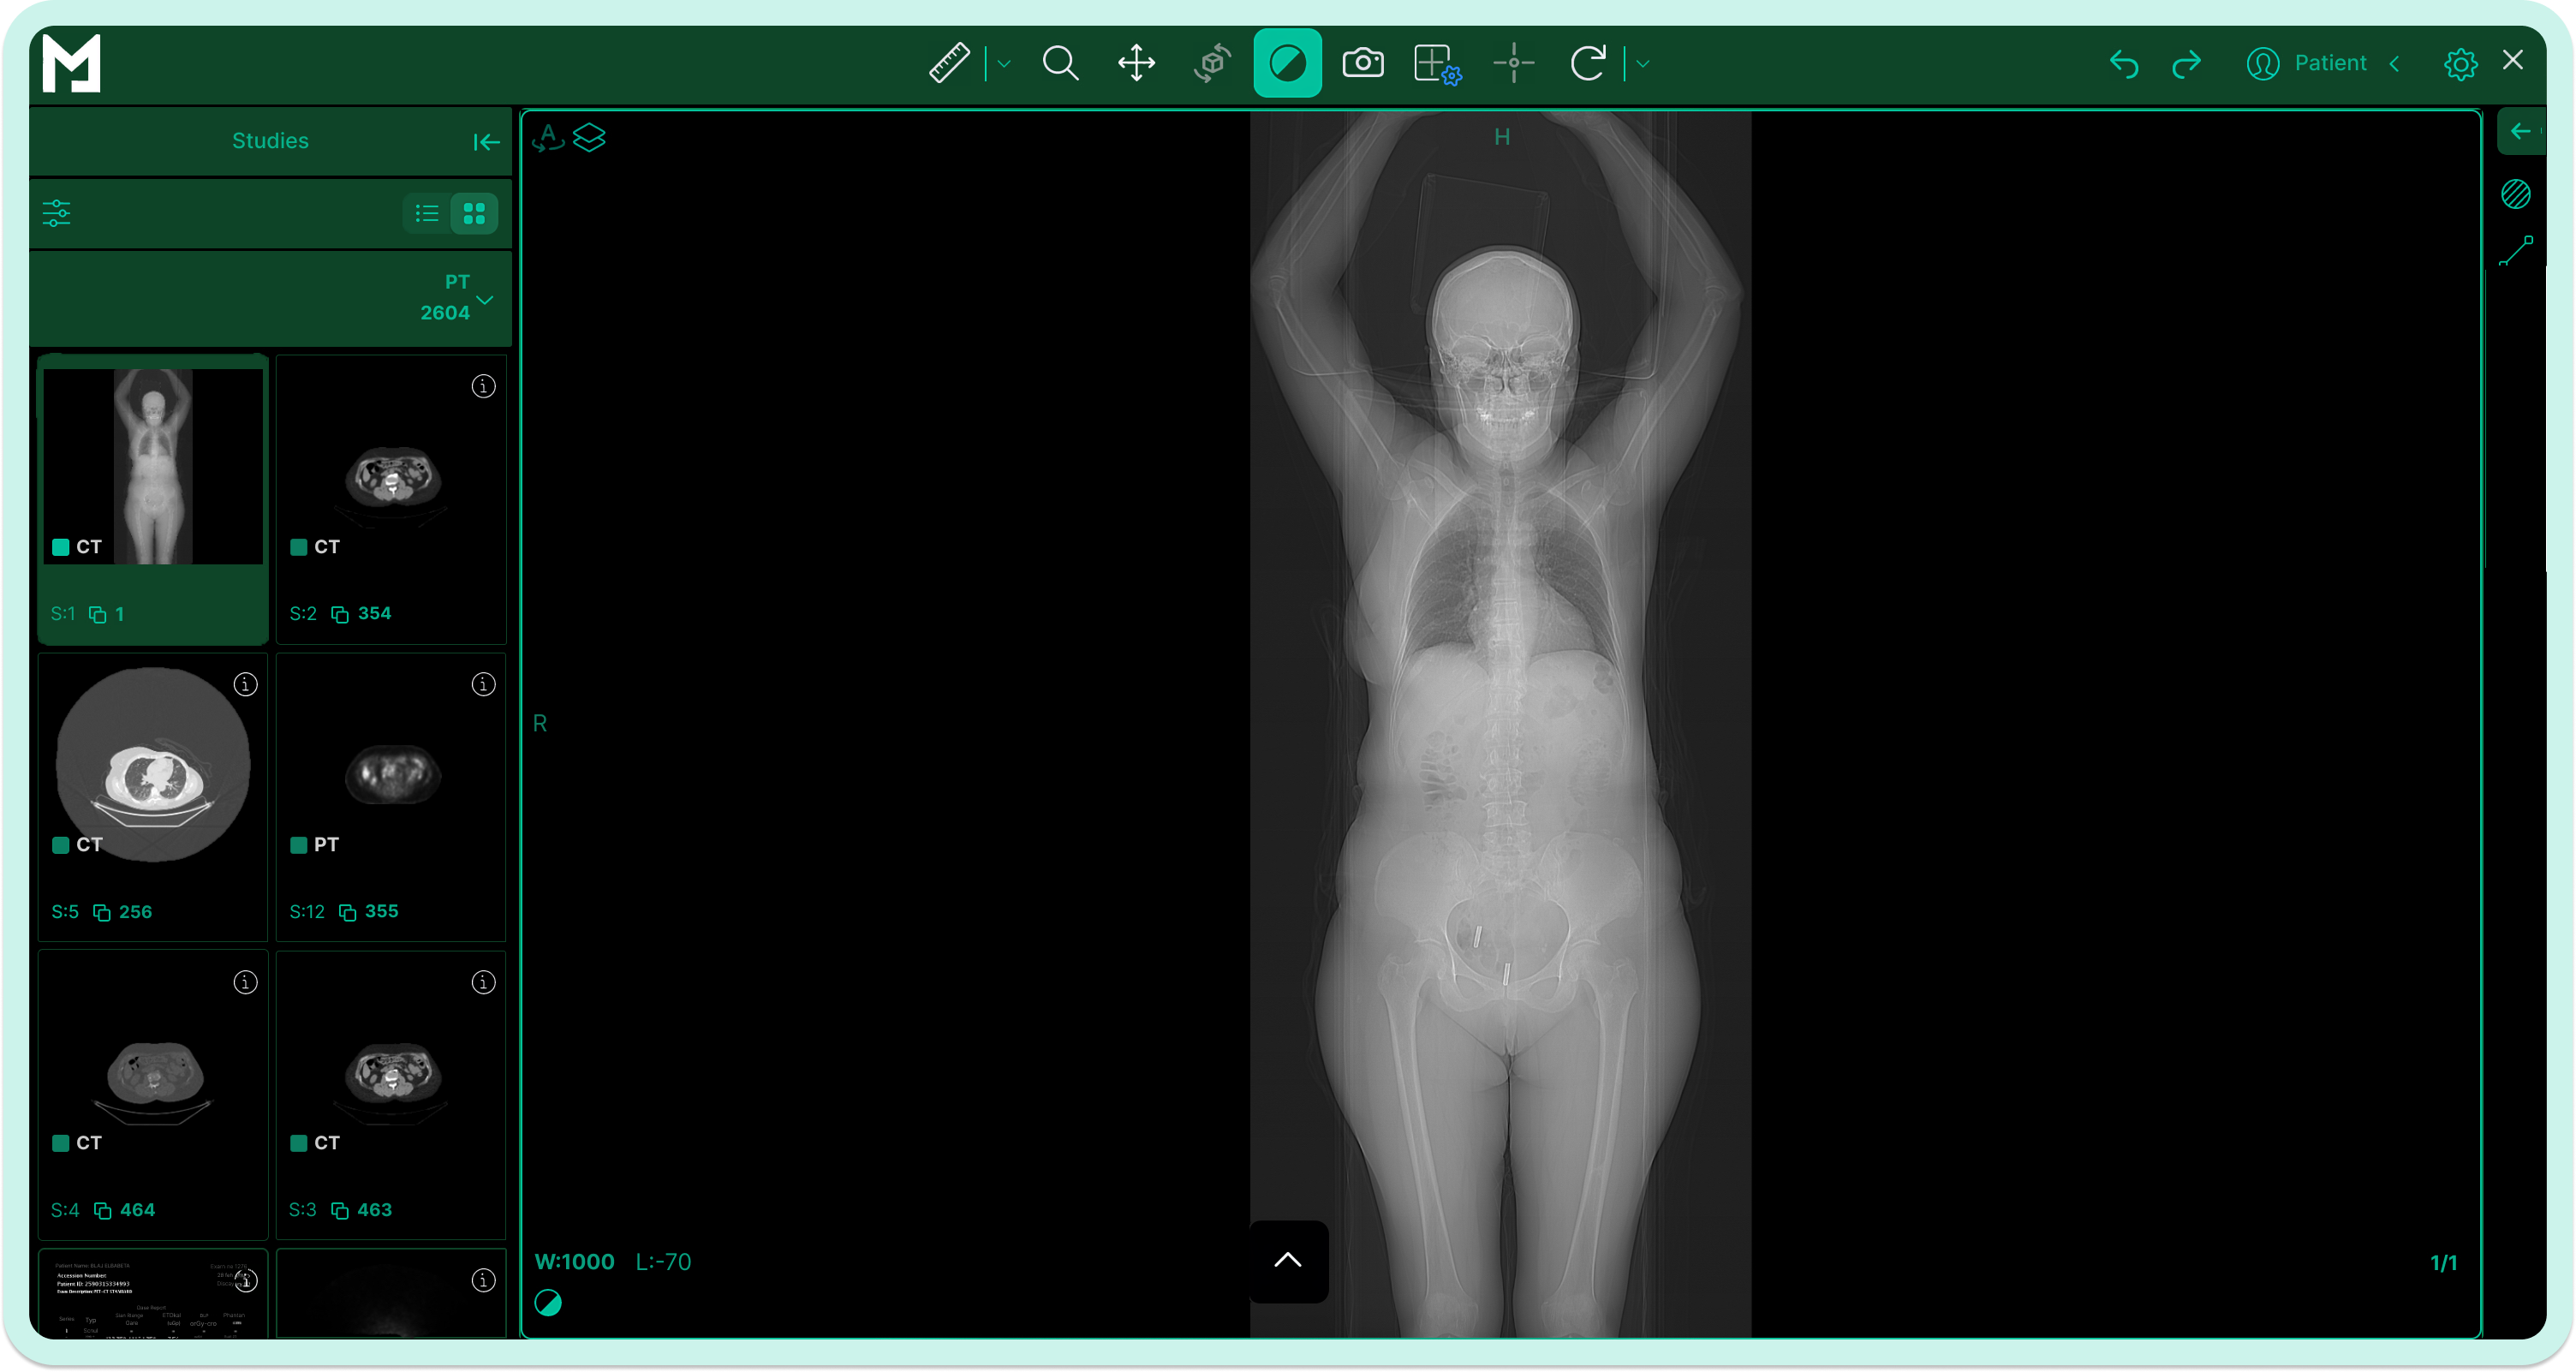Activate the crosshair tool
This screenshot has width=2576, height=1372.
(1513, 63)
